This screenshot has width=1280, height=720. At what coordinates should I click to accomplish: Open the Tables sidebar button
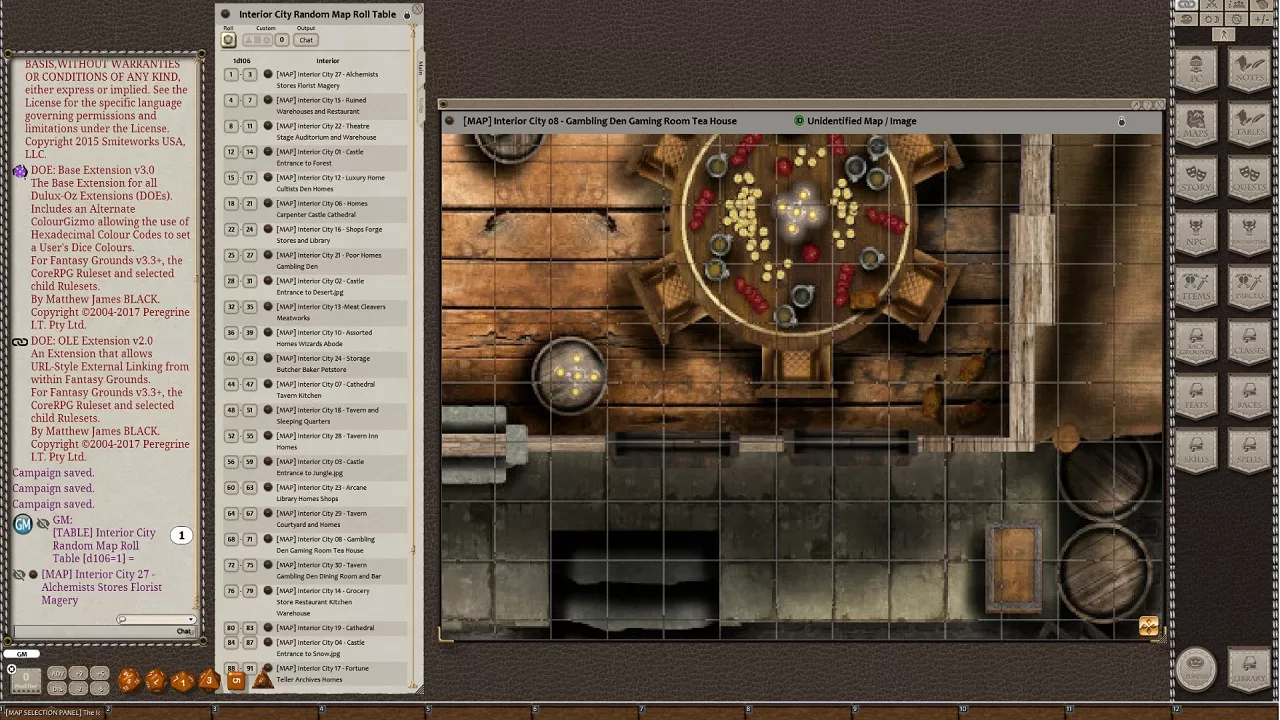coord(1249,124)
